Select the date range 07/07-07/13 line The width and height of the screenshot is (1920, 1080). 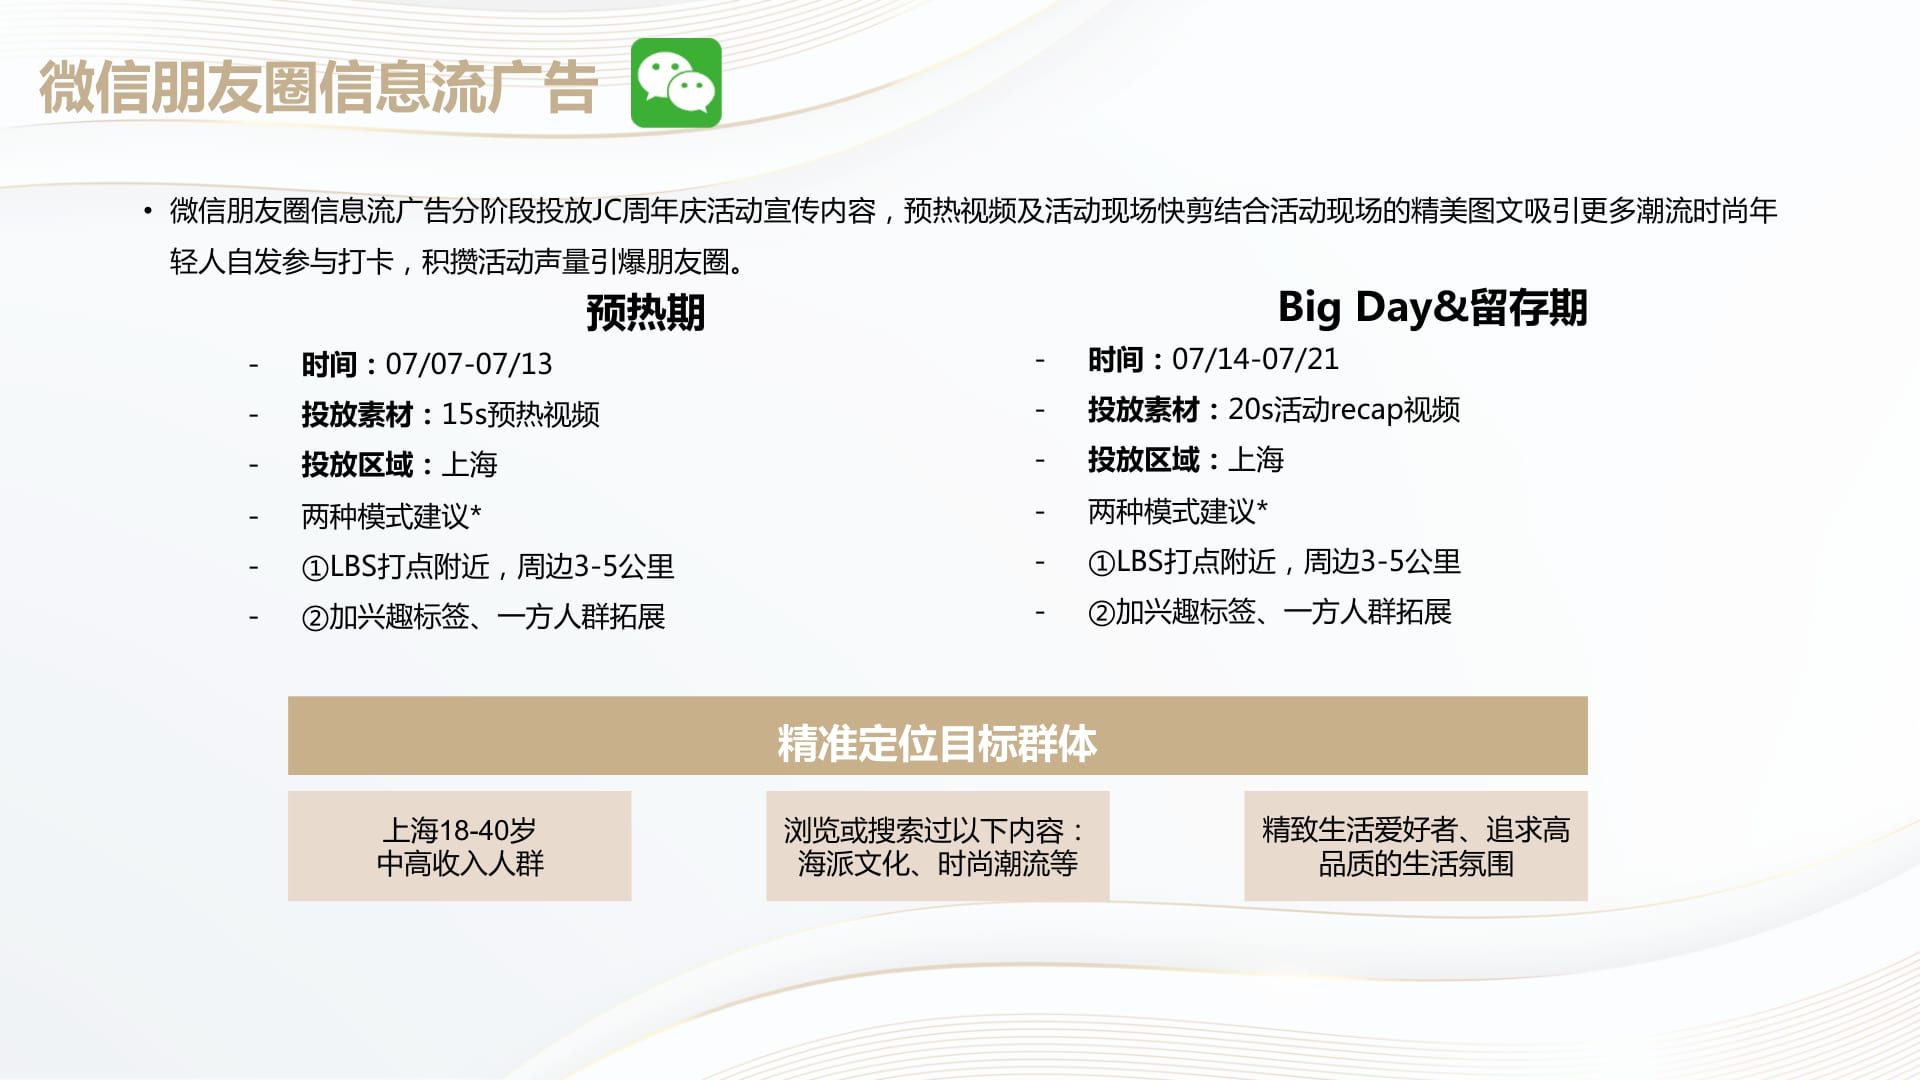coord(427,364)
